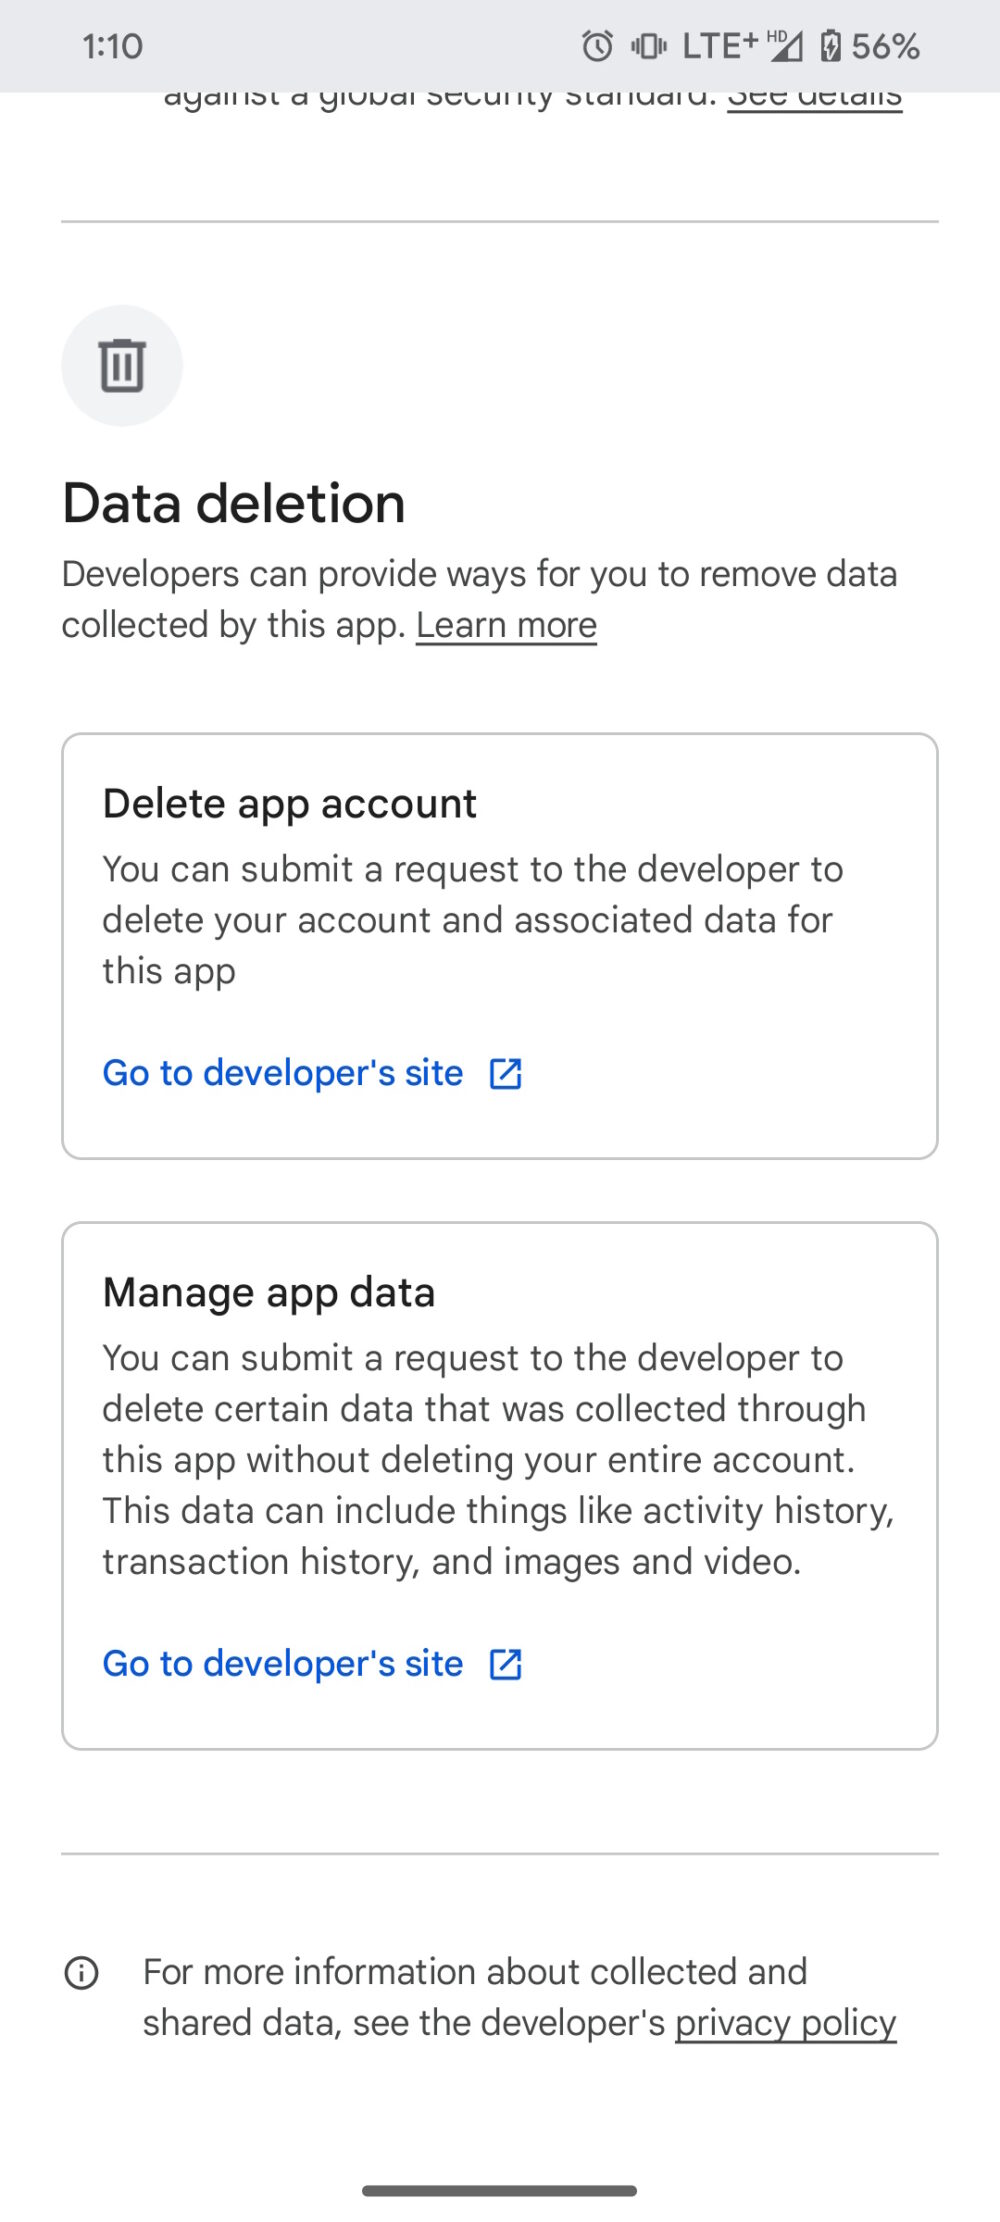The height and width of the screenshot is (2222, 1000).
Task: Click the Delete app account heading text
Action: 289,802
